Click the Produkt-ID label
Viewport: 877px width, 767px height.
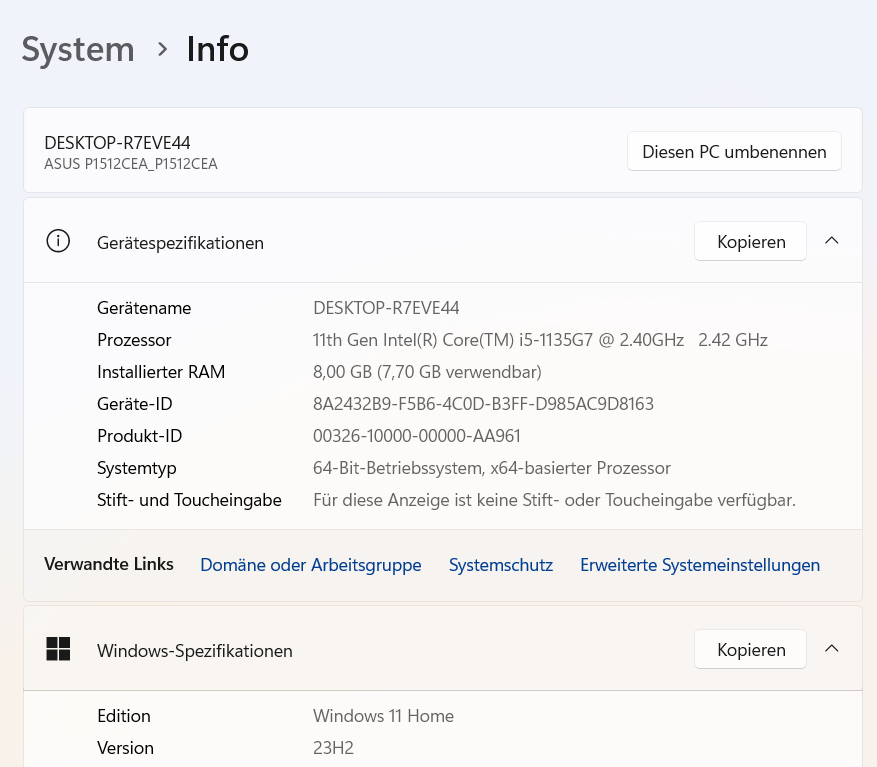(x=140, y=435)
